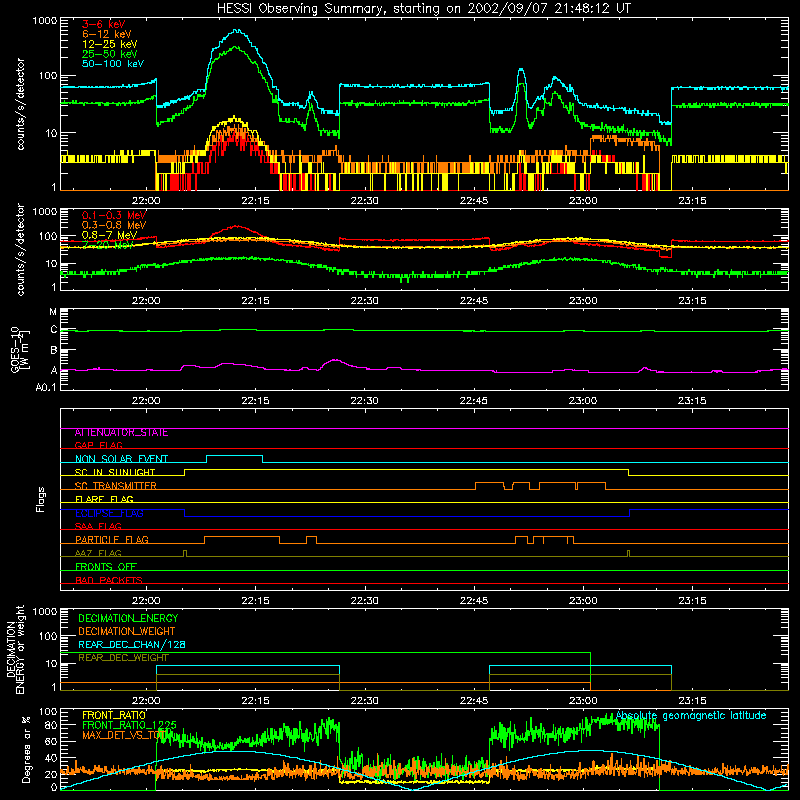This screenshot has width=800, height=800.
Task: Select the 0.3-0.8 MeV legend label
Action: [x=114, y=225]
